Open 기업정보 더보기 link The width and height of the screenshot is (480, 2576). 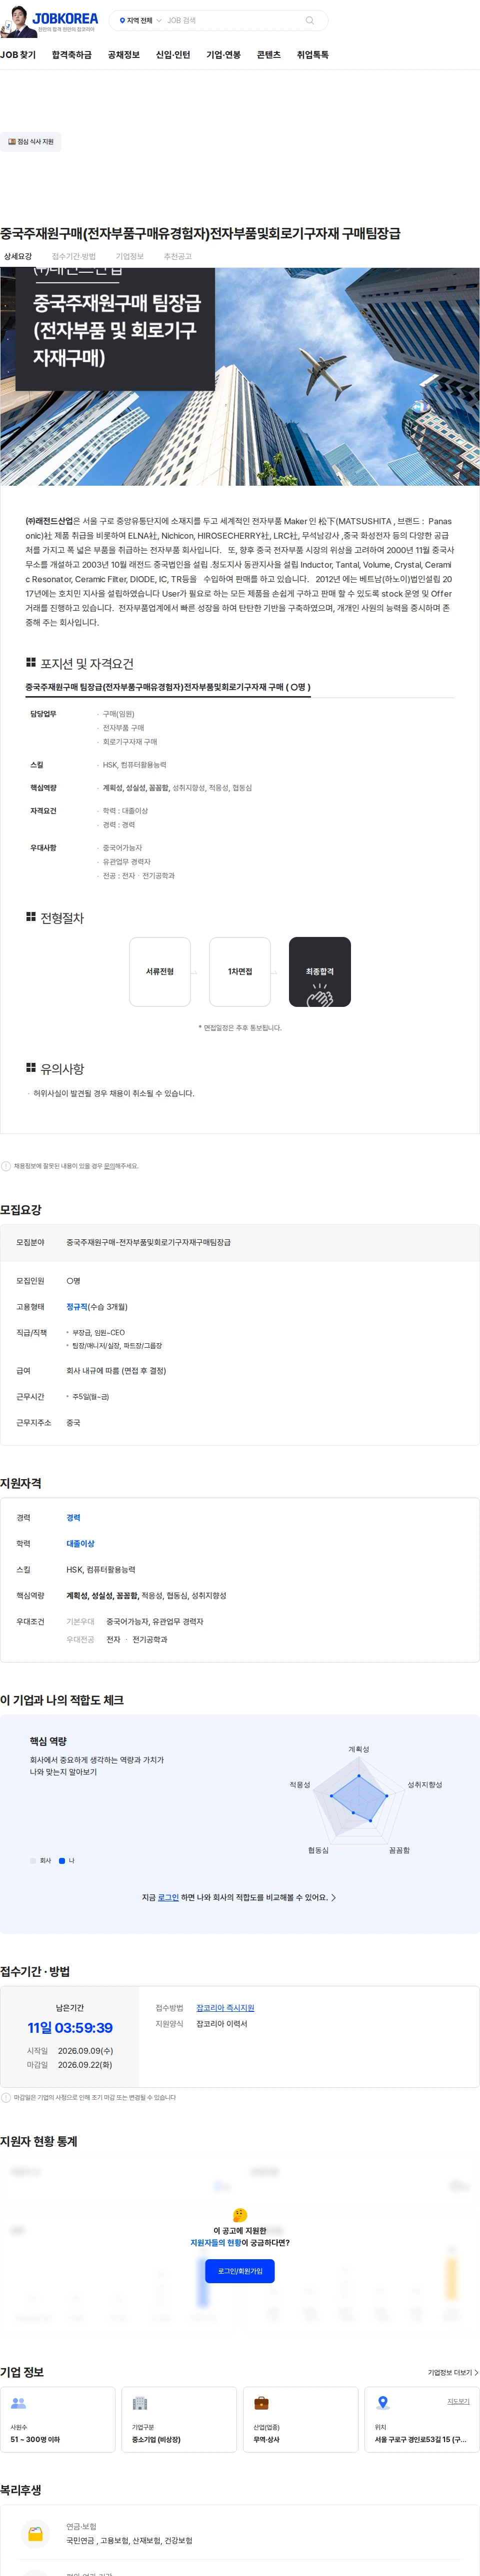click(x=453, y=2372)
